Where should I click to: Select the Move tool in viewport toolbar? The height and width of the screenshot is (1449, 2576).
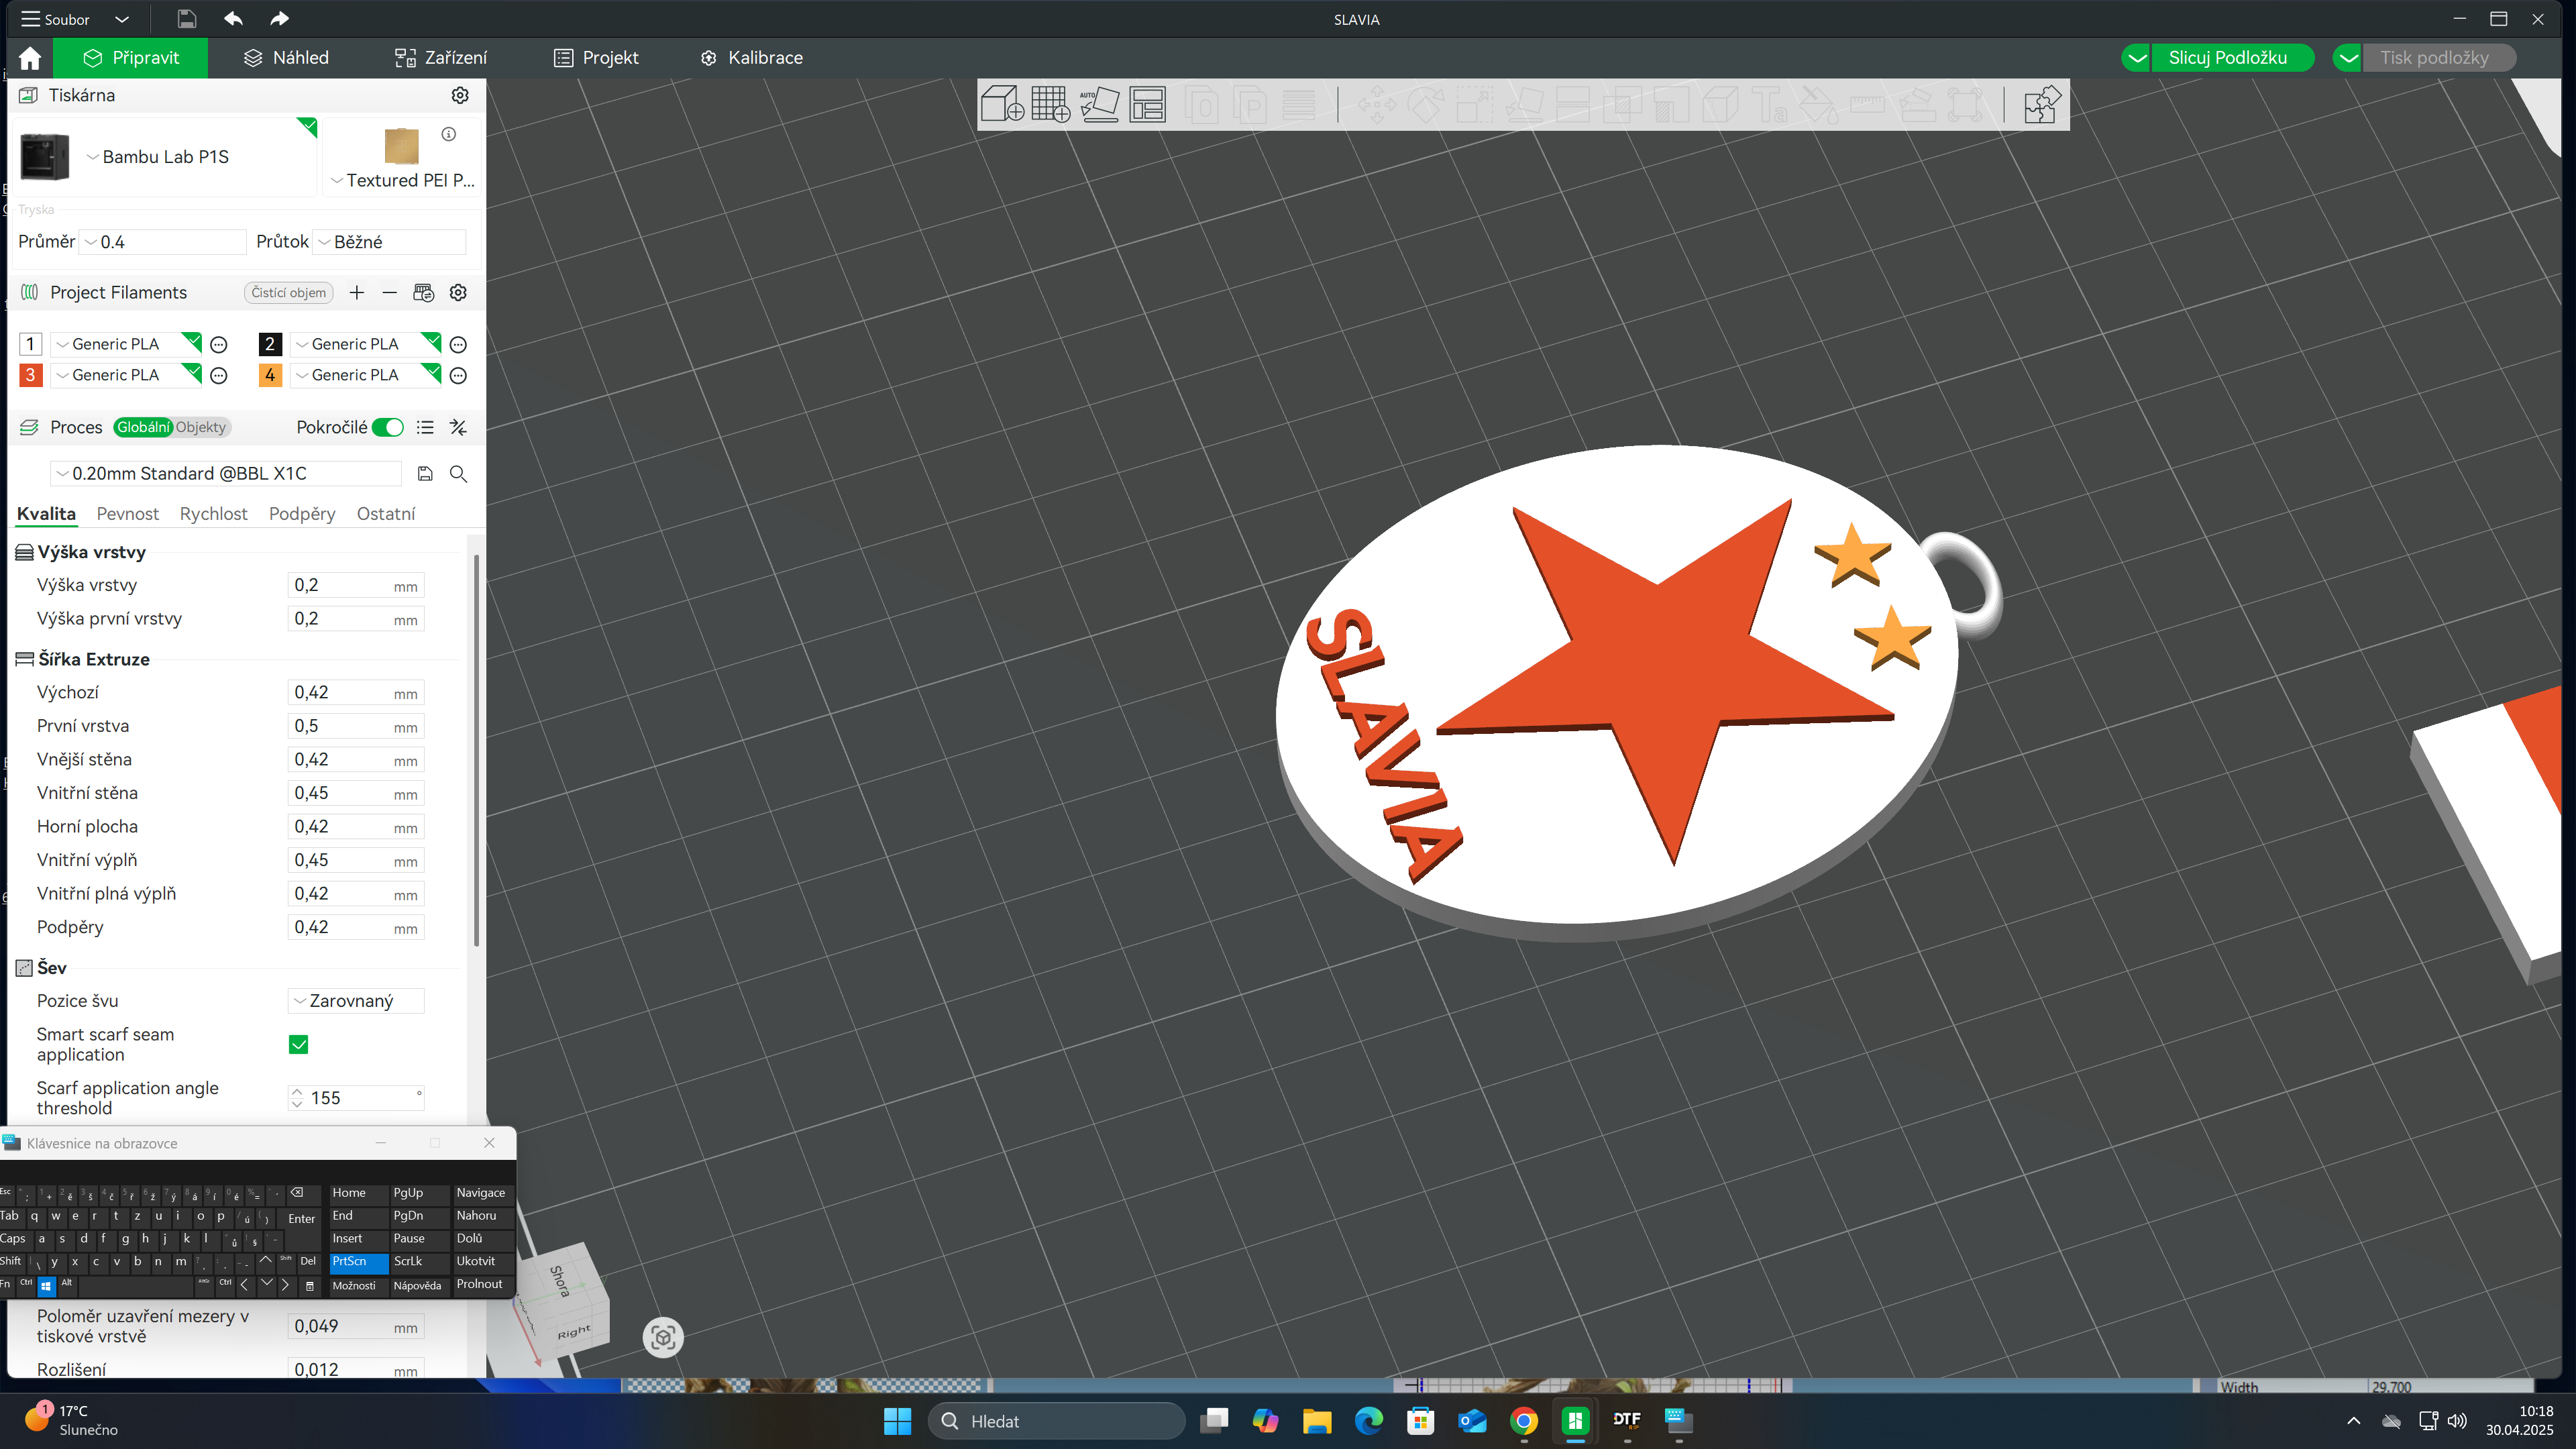[1377, 104]
